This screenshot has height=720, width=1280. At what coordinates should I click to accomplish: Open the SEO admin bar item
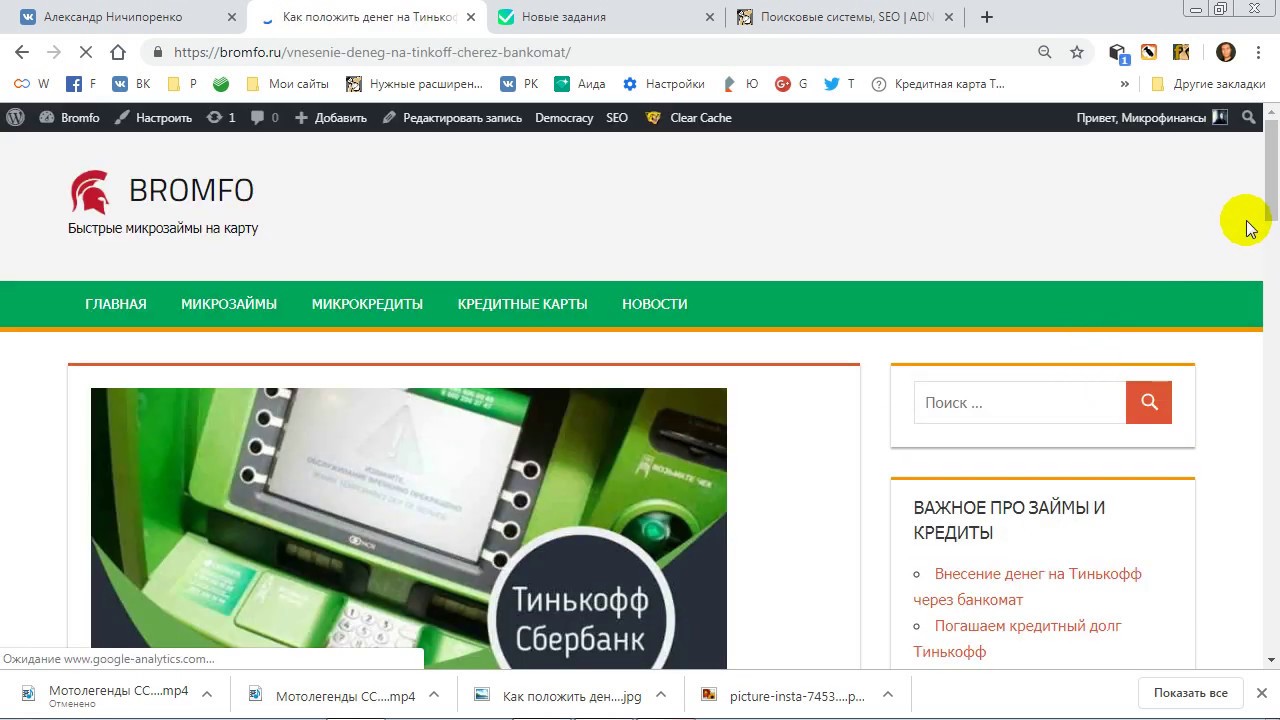coord(617,117)
